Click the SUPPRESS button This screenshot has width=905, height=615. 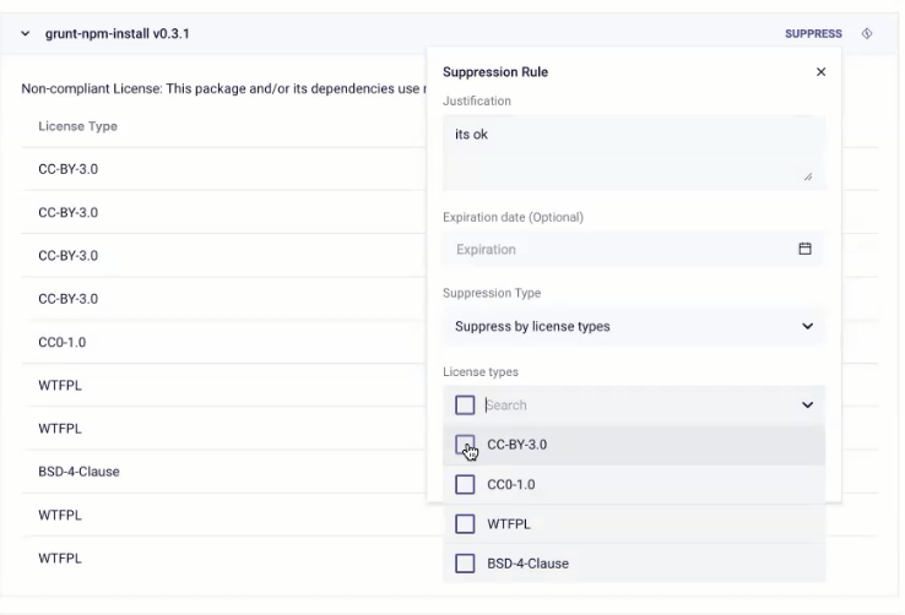click(813, 34)
